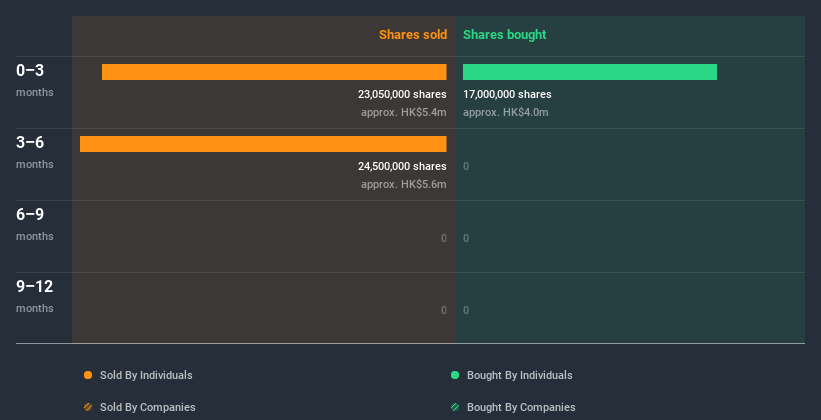Click the 23,050,000 shares value

point(402,94)
